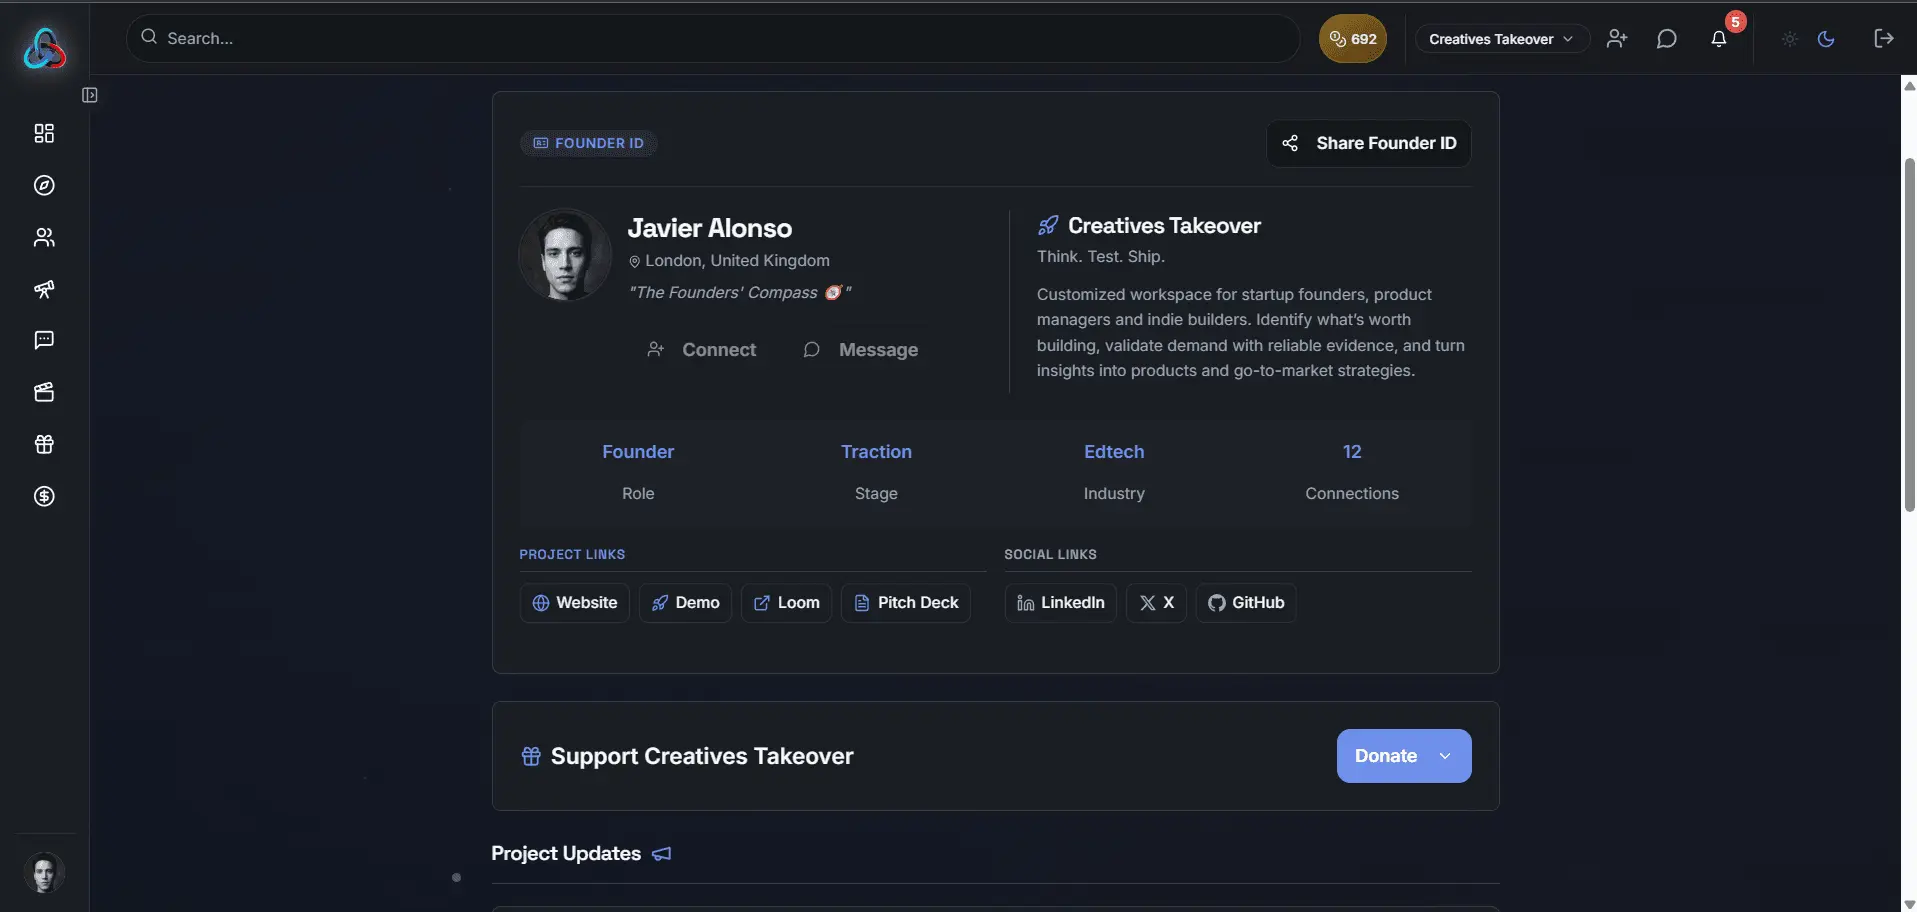Click the vertical page scrollbar

[x=1909, y=335]
